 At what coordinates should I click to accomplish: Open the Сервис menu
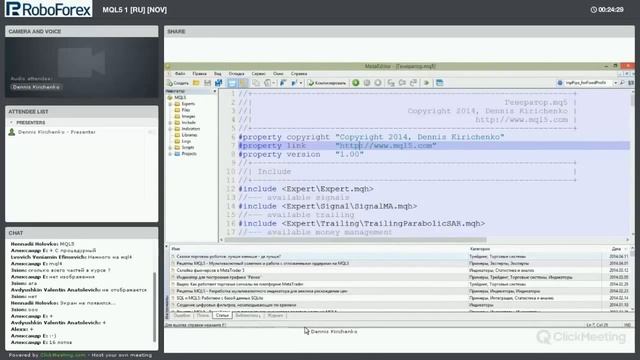click(258, 74)
